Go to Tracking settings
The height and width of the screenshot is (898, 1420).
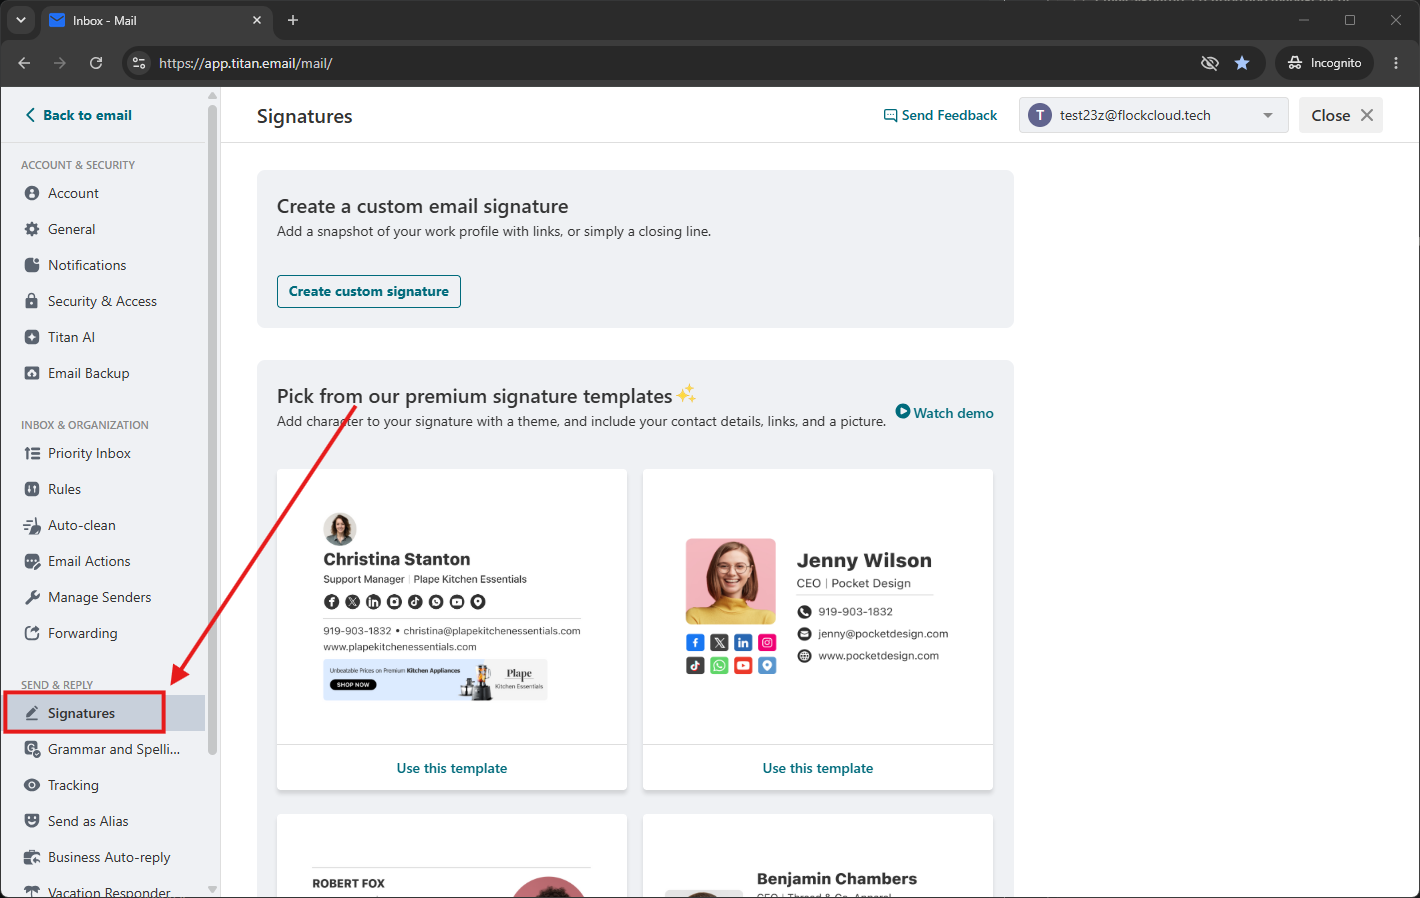pyautogui.click(x=103, y=785)
